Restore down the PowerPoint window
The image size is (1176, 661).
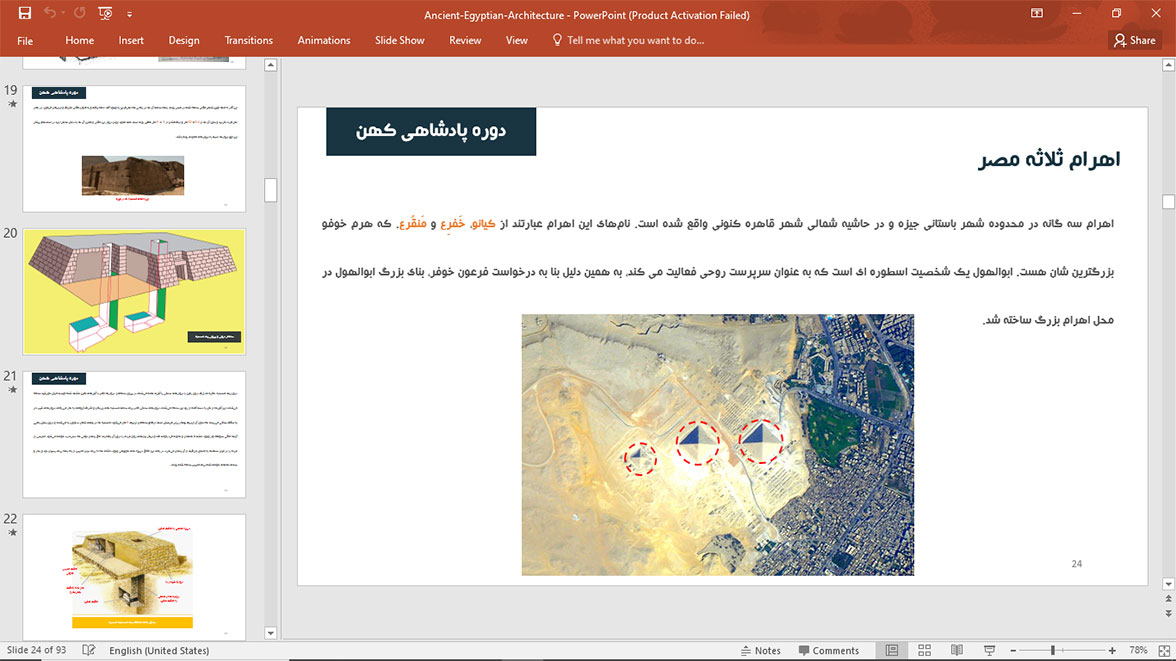click(1116, 14)
